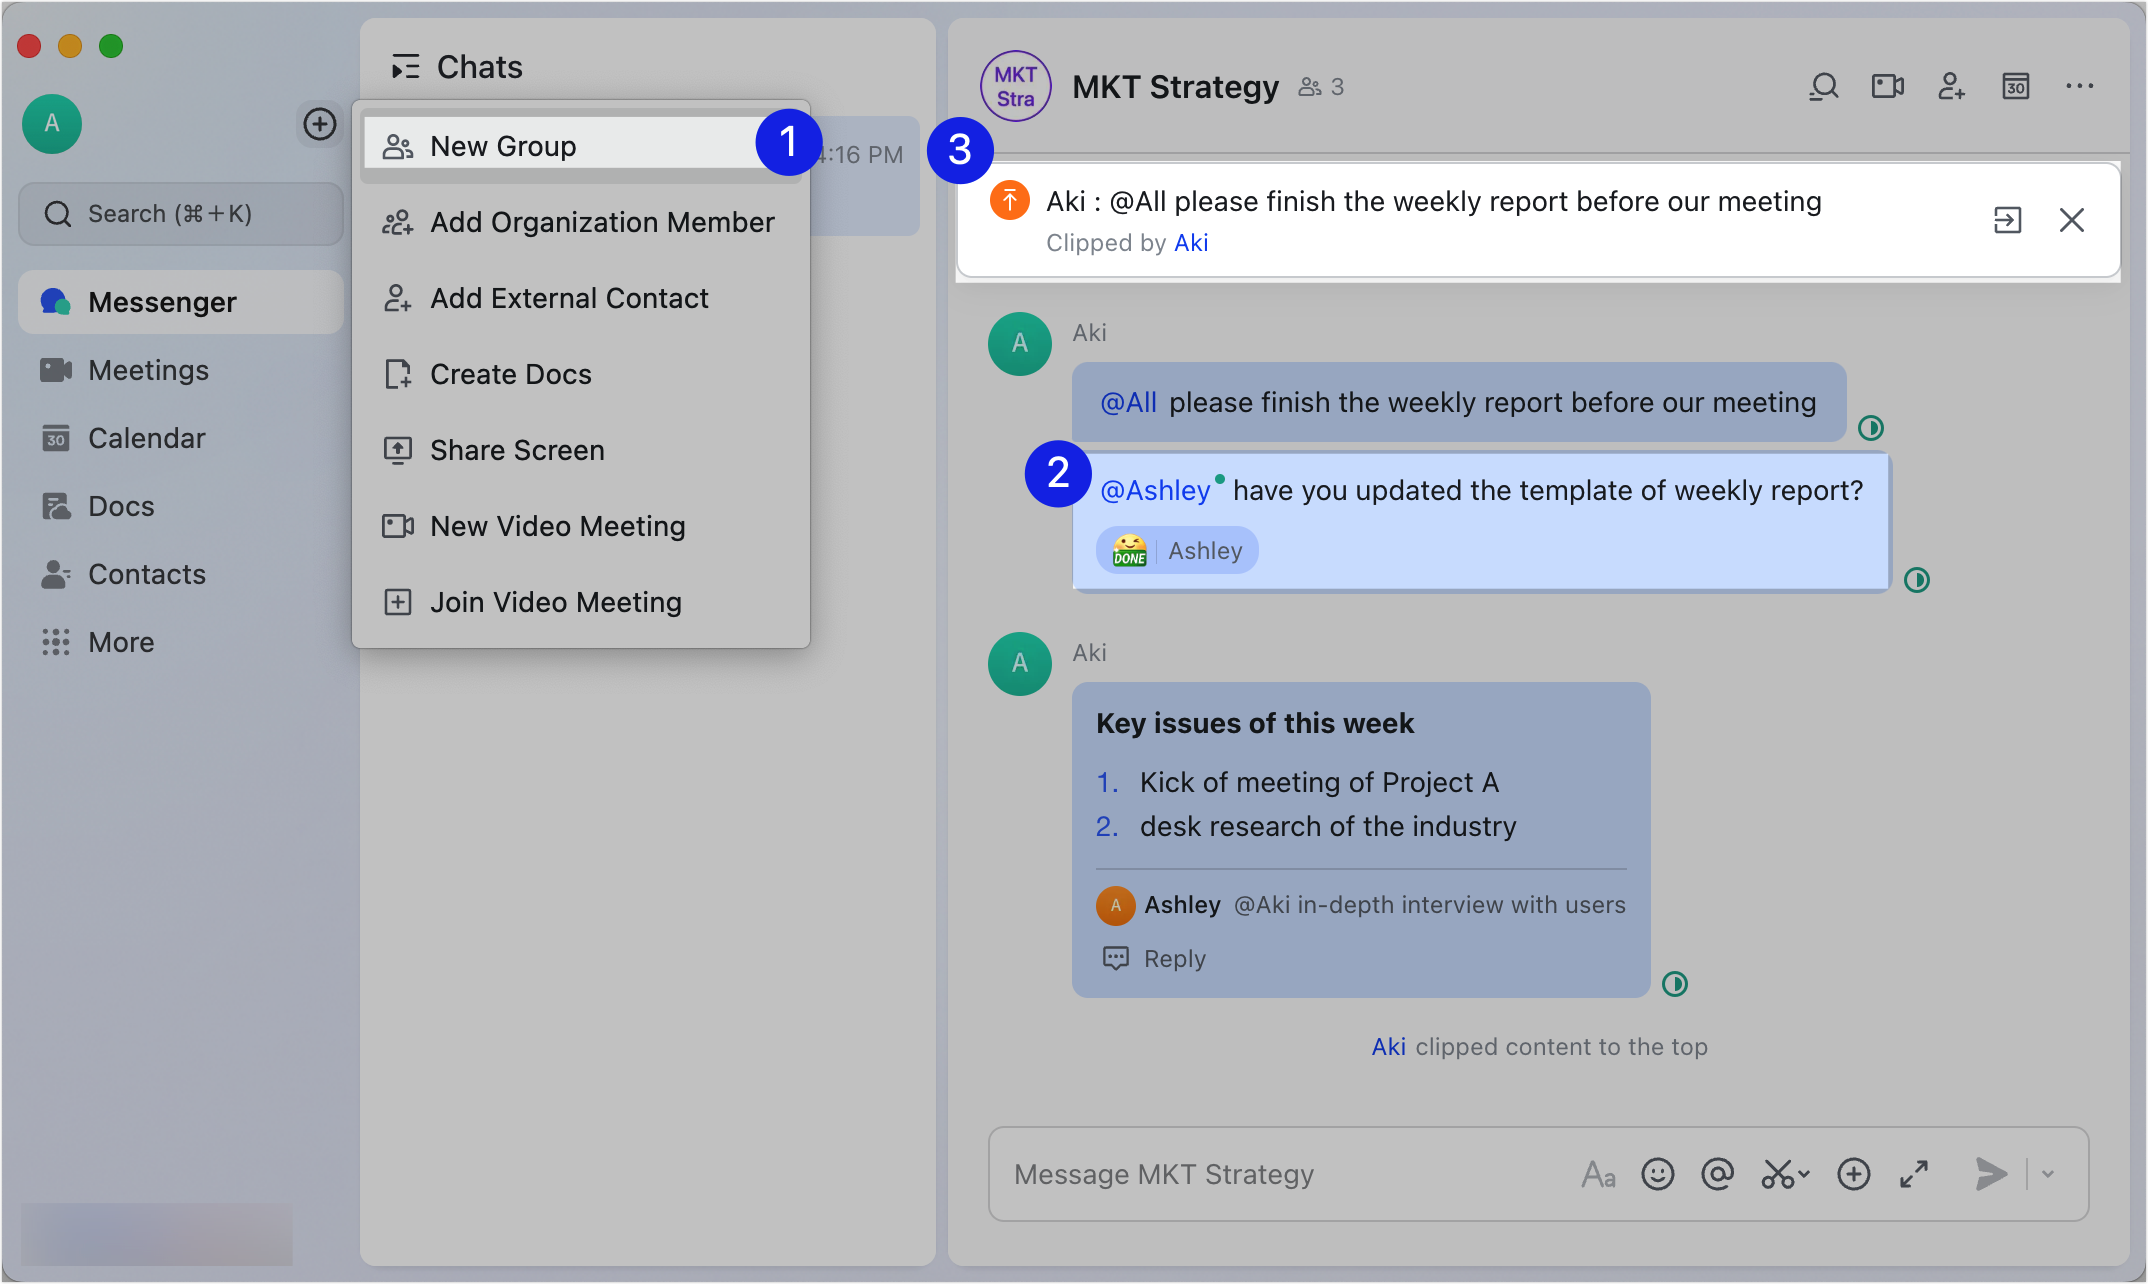Toggle the DONE reaction on Ashley's message

tap(1176, 550)
